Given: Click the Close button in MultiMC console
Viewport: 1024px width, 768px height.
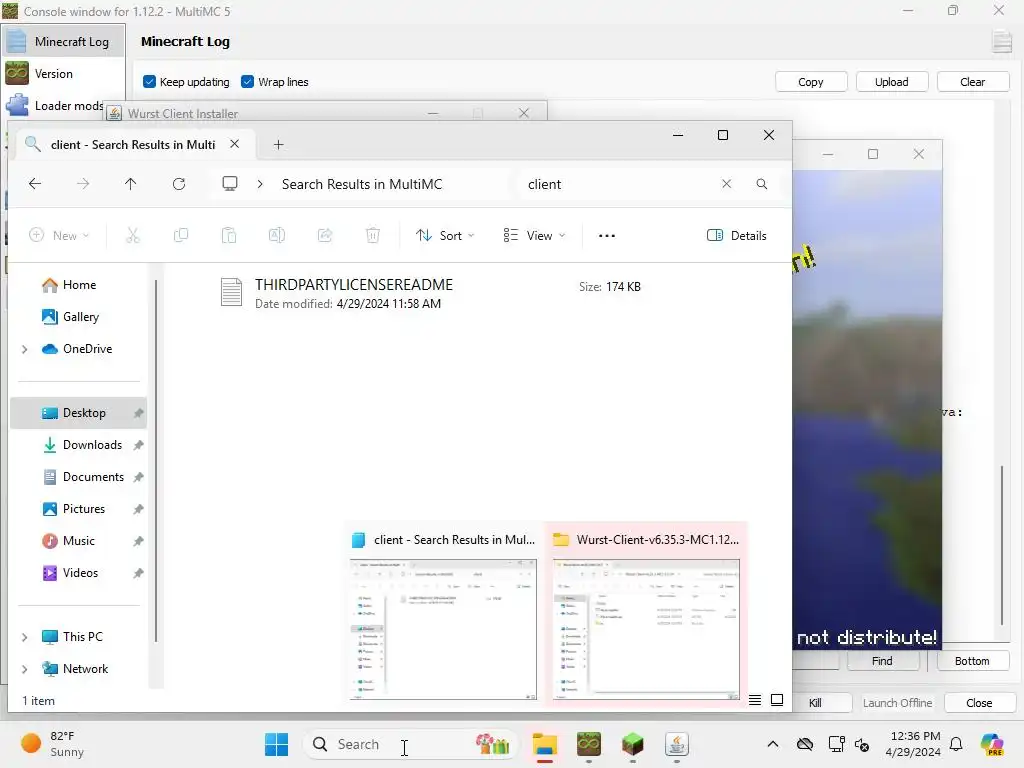Looking at the screenshot, I should (979, 703).
